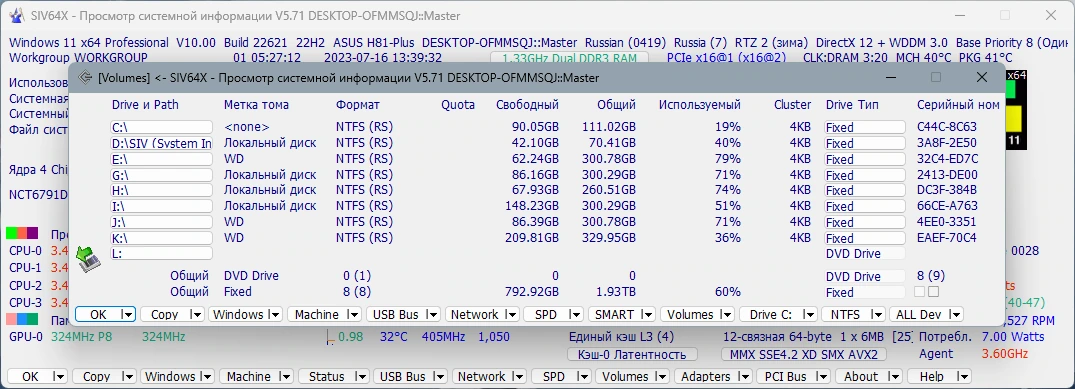Click the Fixed drive type field for C:\
This screenshot has height=389, width=1075.
864,127
